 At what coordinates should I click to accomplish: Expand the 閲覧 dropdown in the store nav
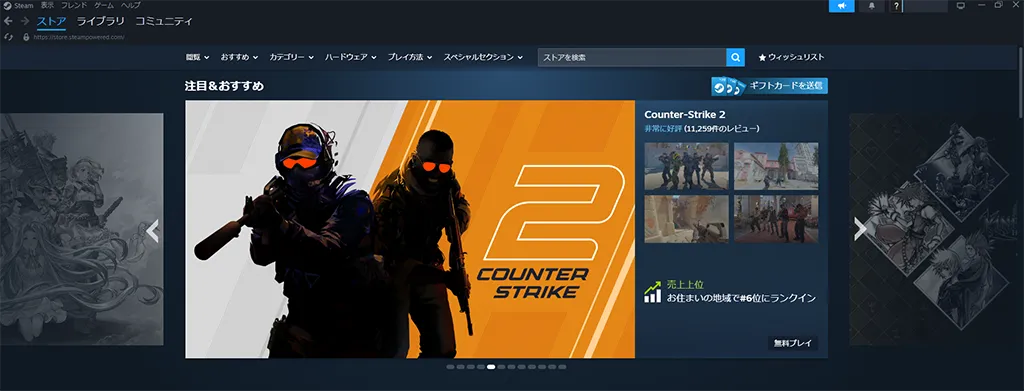pos(197,57)
